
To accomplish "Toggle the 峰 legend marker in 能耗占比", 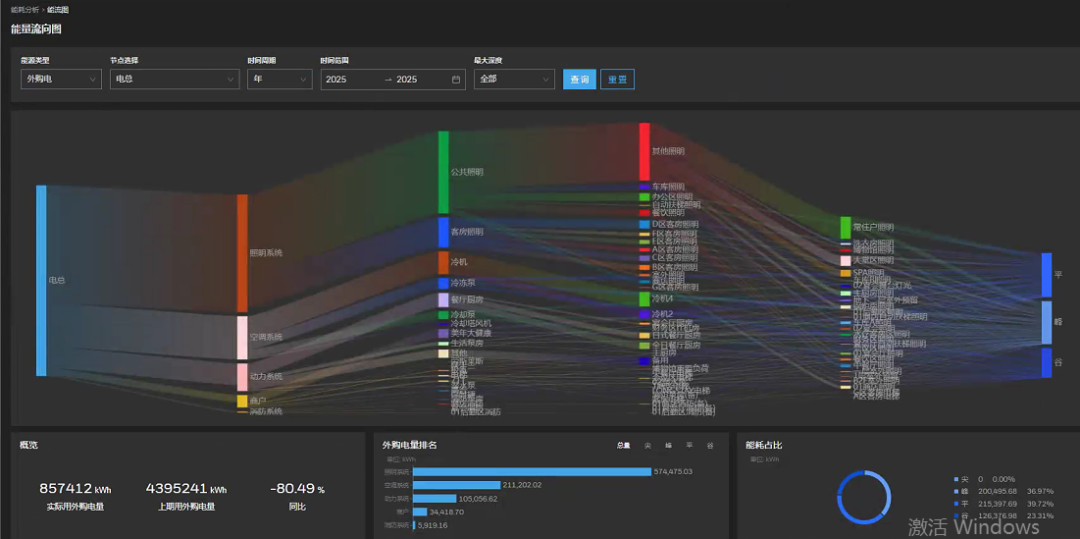I will point(956,491).
